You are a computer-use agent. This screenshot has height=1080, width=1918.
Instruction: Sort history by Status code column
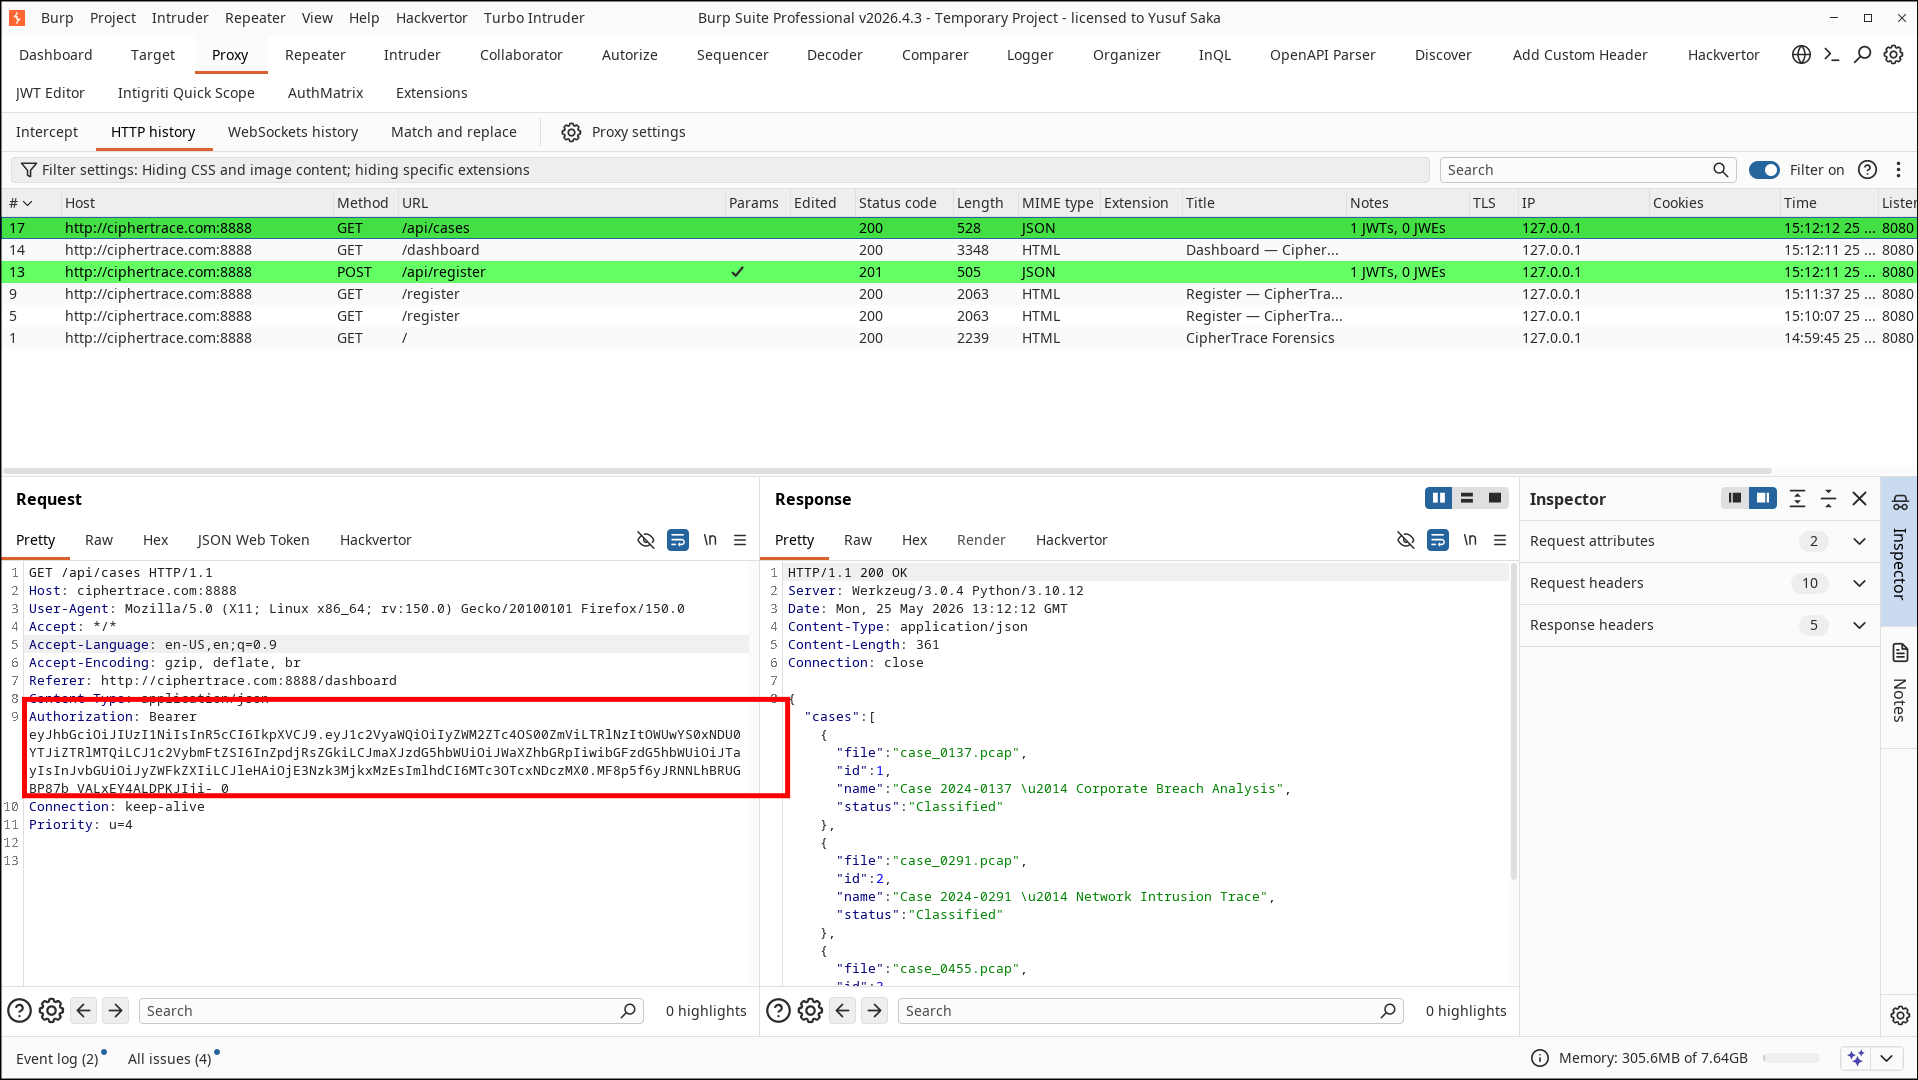(x=897, y=203)
